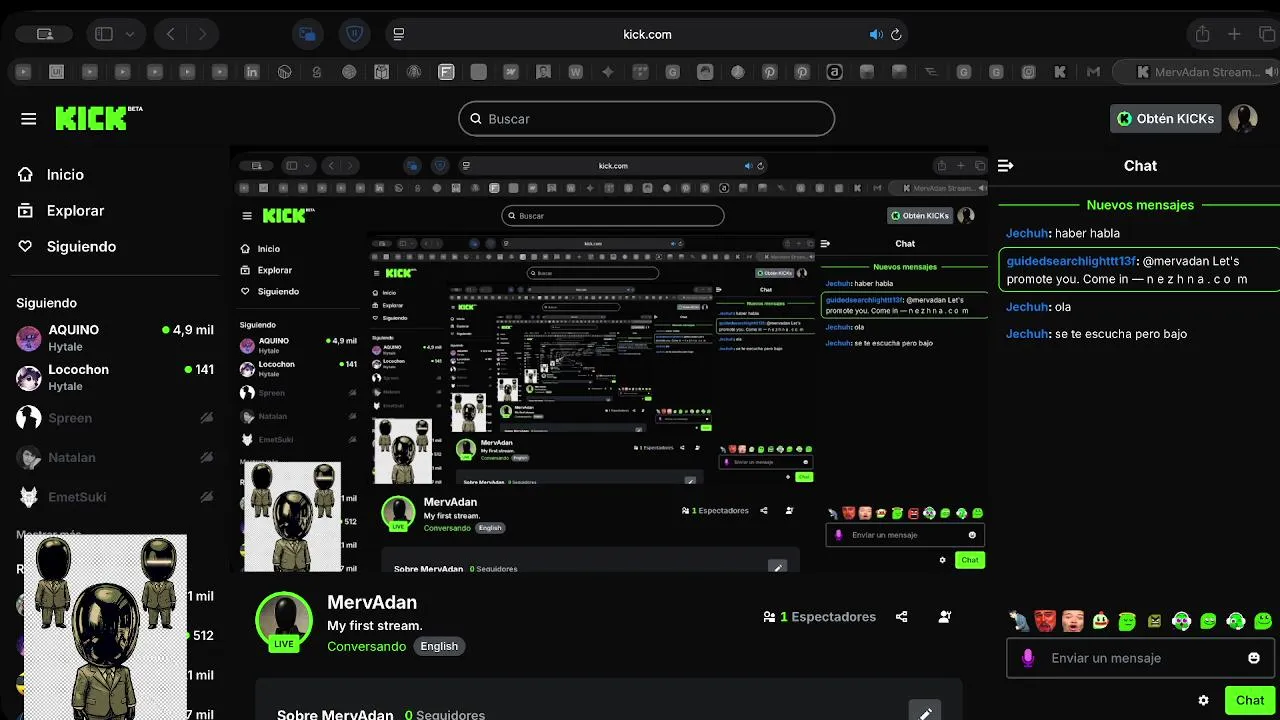Expand the chevron next to the sidebar button
1280x720 pixels.
click(x=130, y=34)
